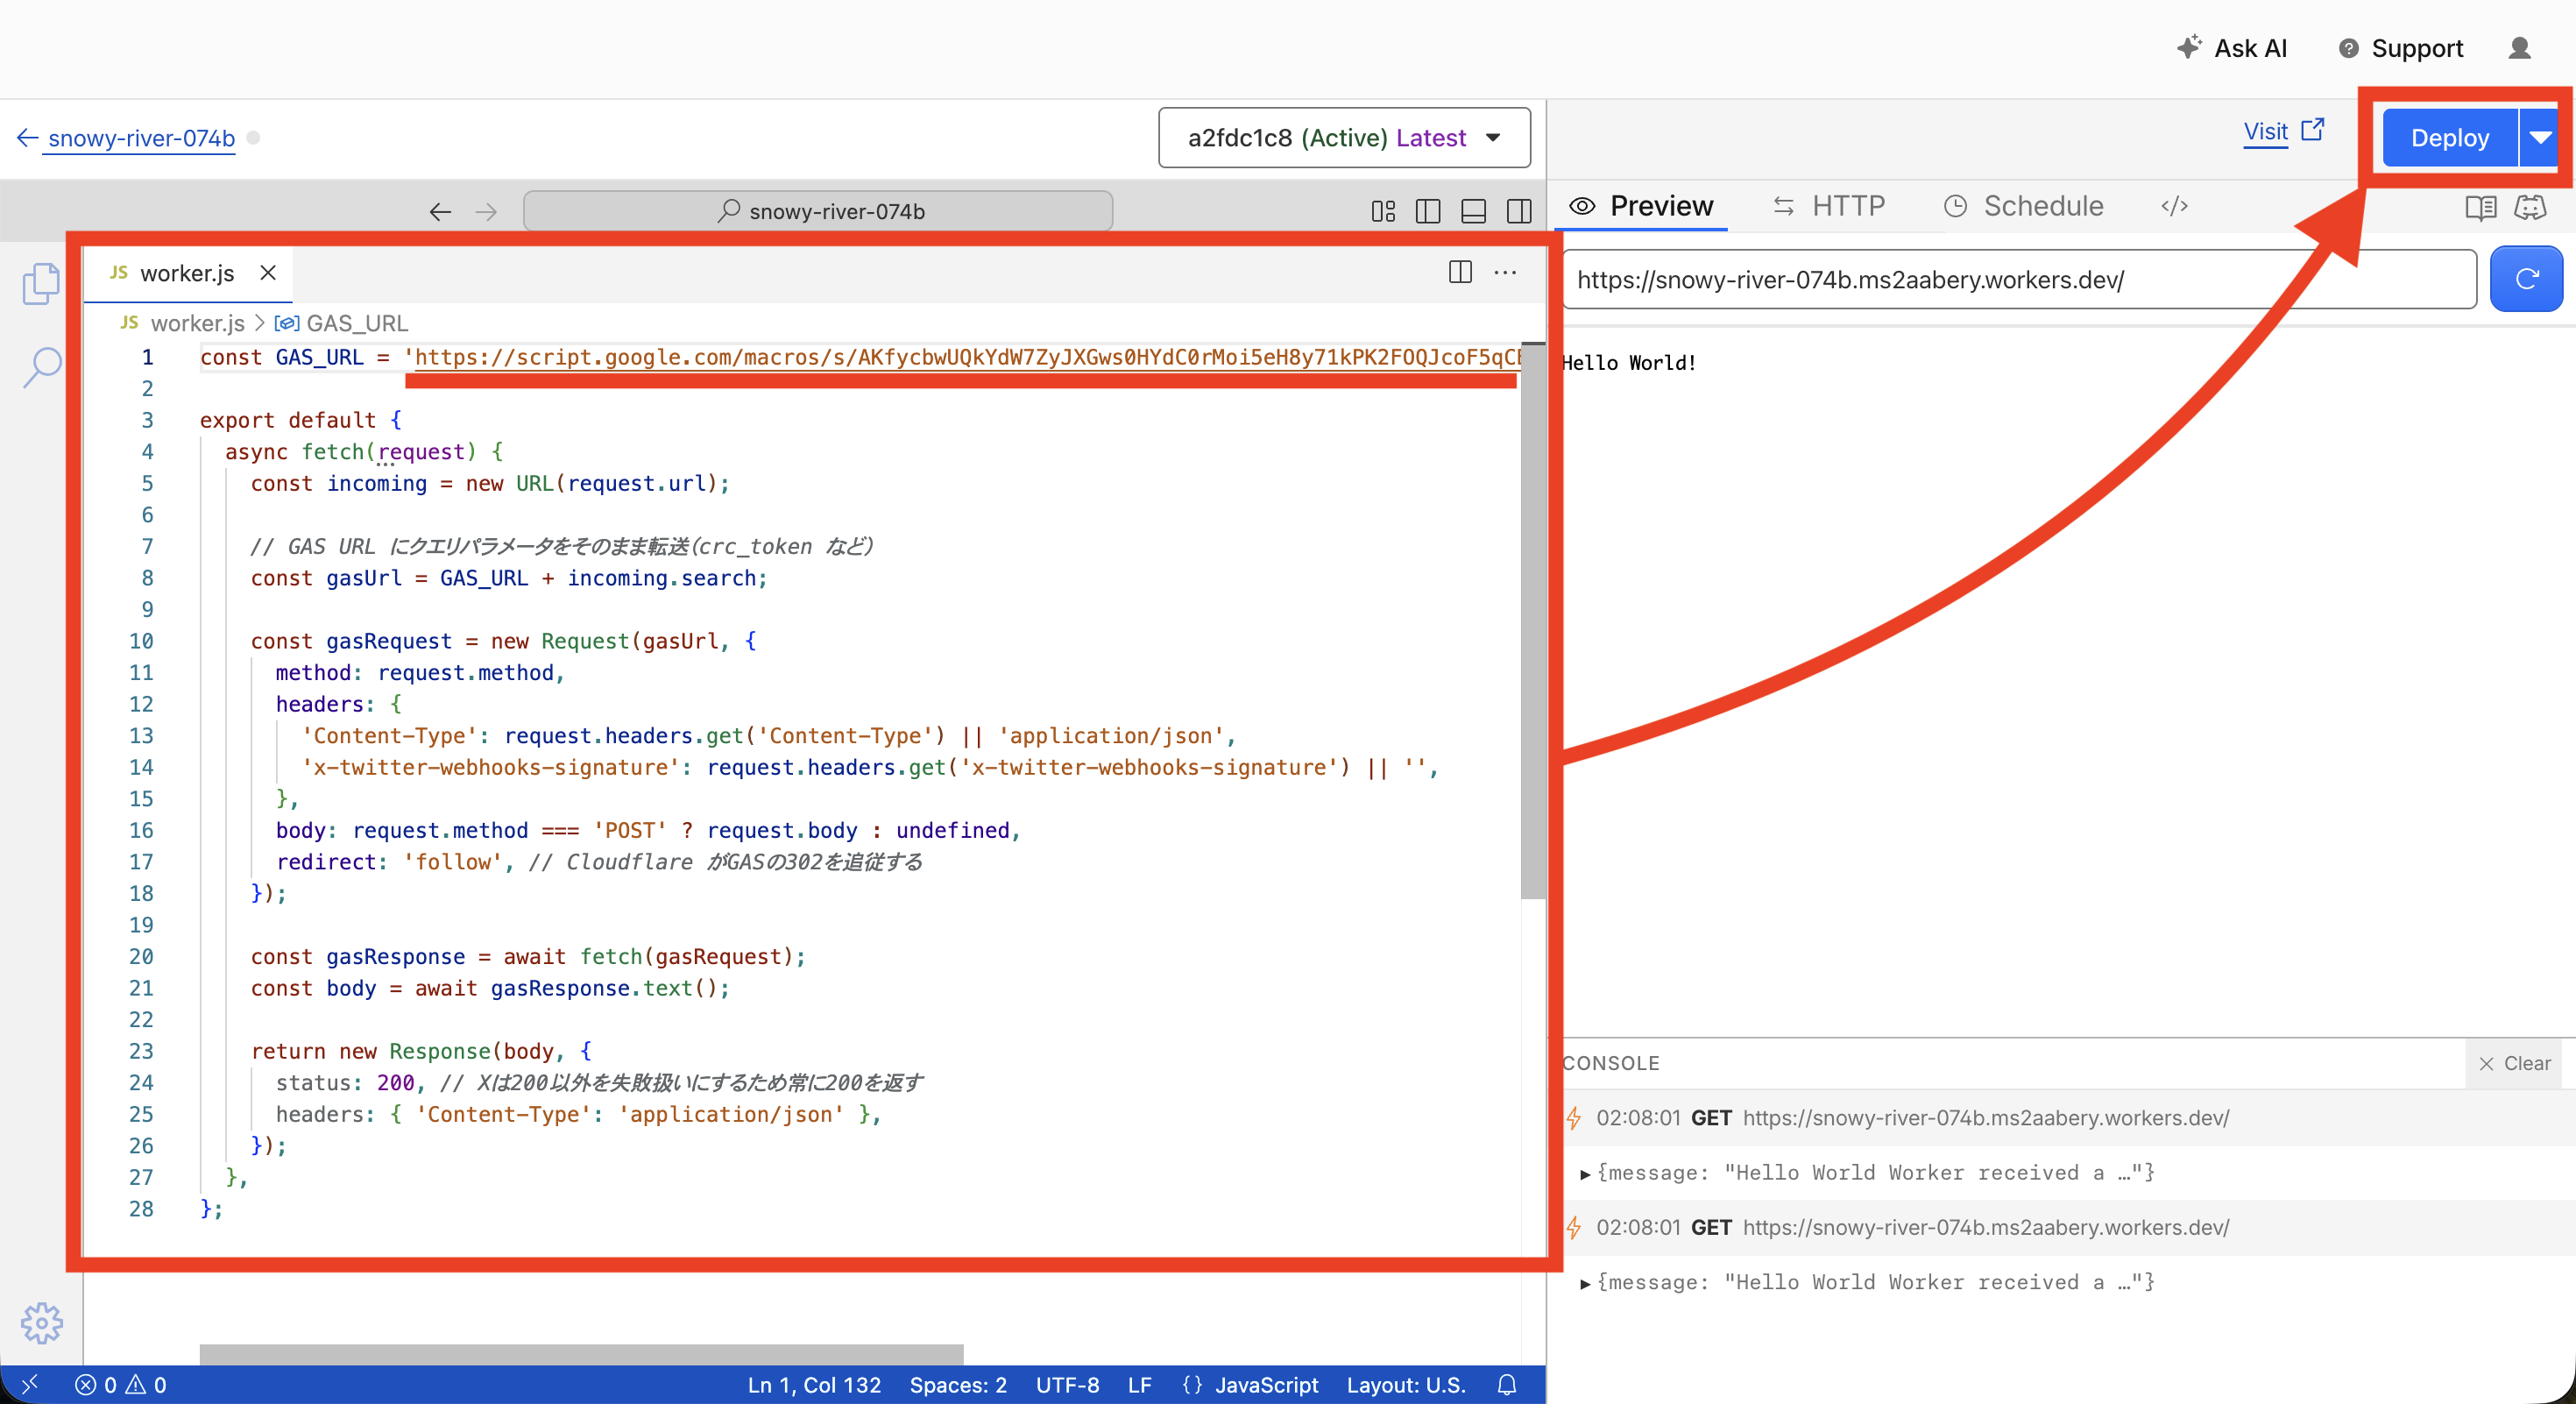2576x1404 pixels.
Task: Click the snowy-river-074b command search box
Action: tap(818, 211)
